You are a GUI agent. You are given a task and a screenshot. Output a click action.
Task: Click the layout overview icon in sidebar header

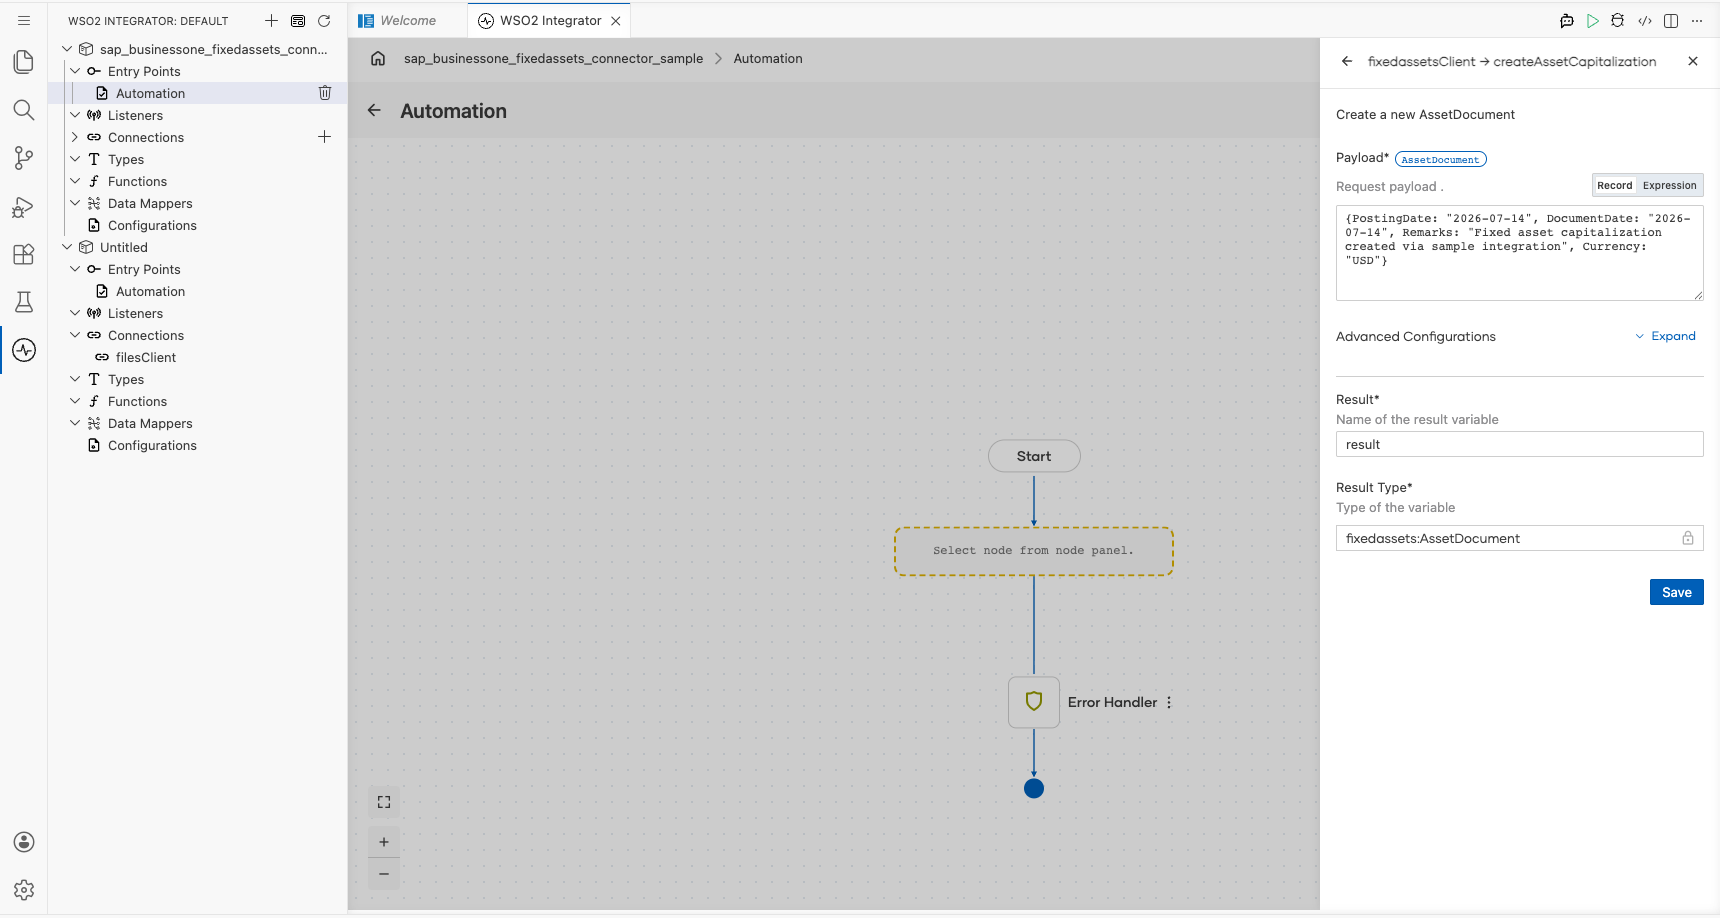[298, 20]
